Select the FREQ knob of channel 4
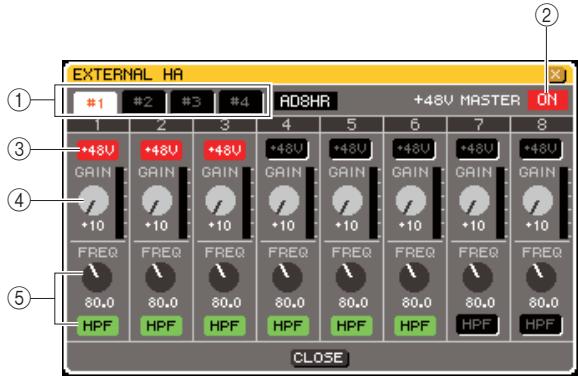Image resolution: width=578 pixels, height=376 pixels. click(287, 277)
